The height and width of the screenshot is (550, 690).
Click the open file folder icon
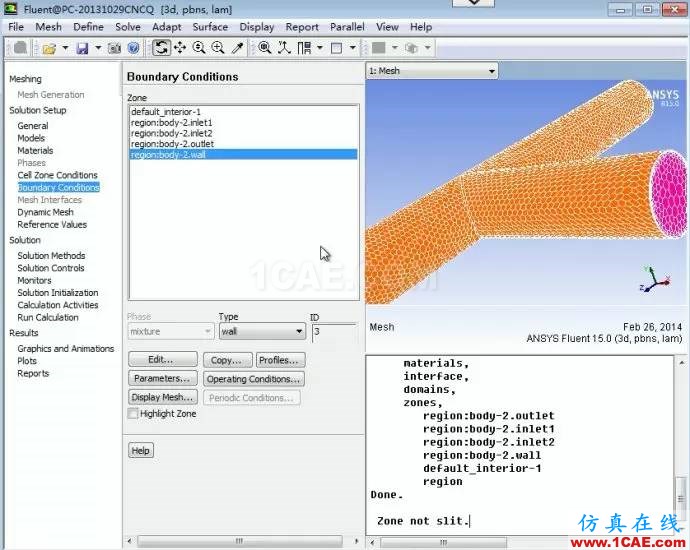pos(49,48)
